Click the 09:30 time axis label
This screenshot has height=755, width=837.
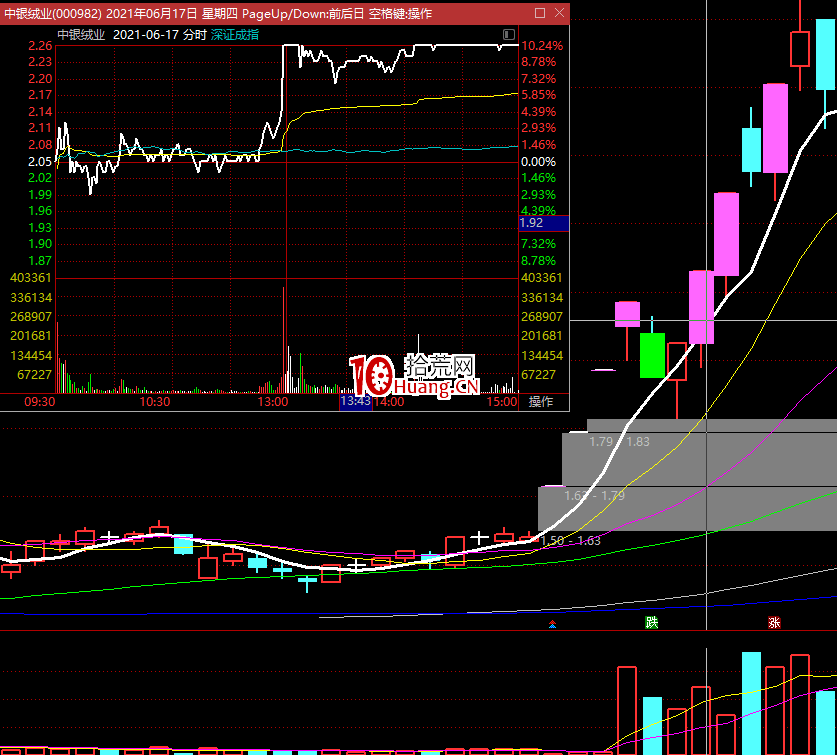point(40,402)
